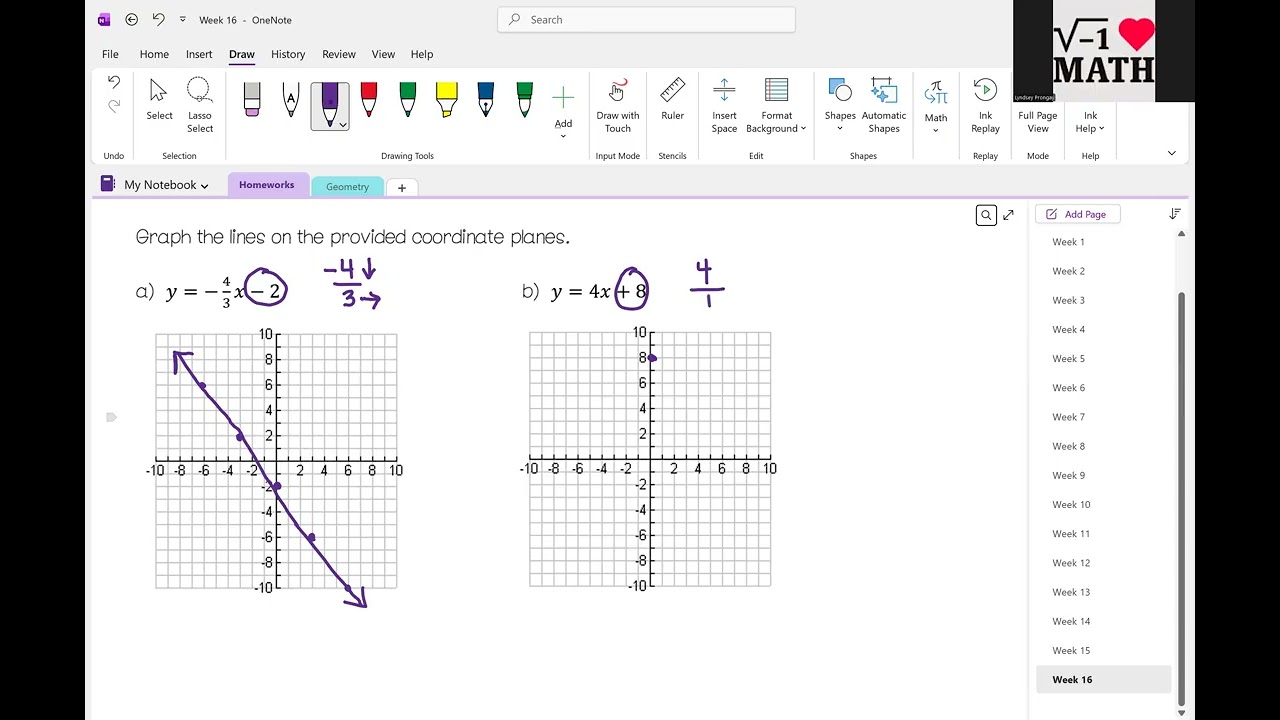Viewport: 1280px width, 720px height.
Task: Select the Eraser tool
Action: 252,99
